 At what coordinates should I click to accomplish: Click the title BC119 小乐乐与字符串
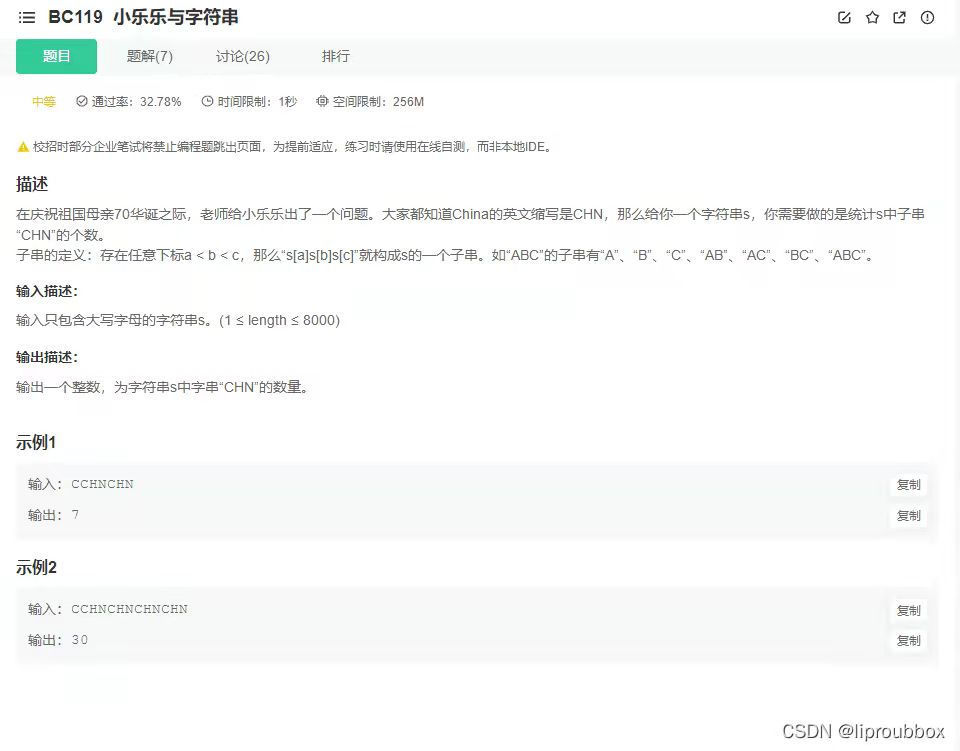point(143,17)
